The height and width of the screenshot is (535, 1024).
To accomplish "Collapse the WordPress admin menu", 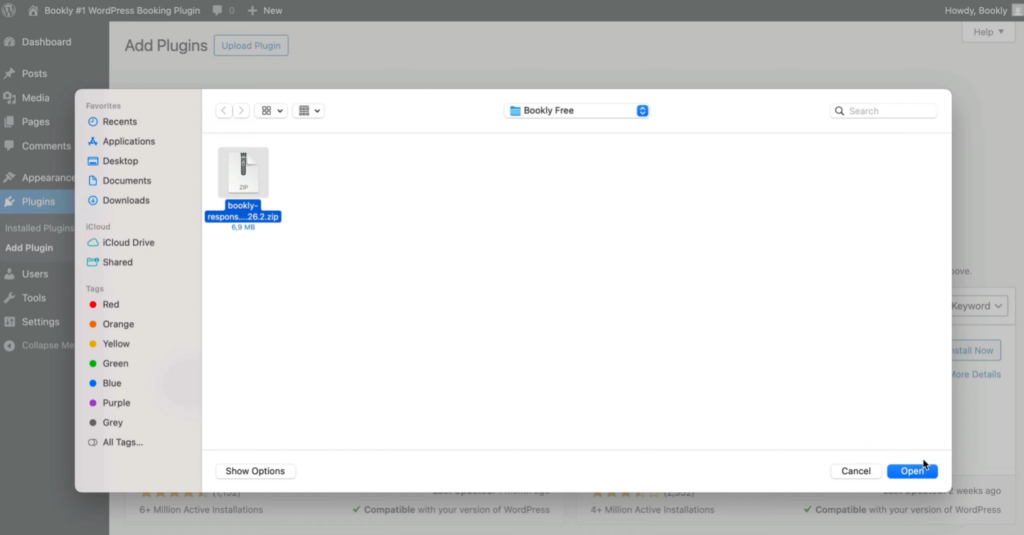I will pyautogui.click(x=38, y=345).
